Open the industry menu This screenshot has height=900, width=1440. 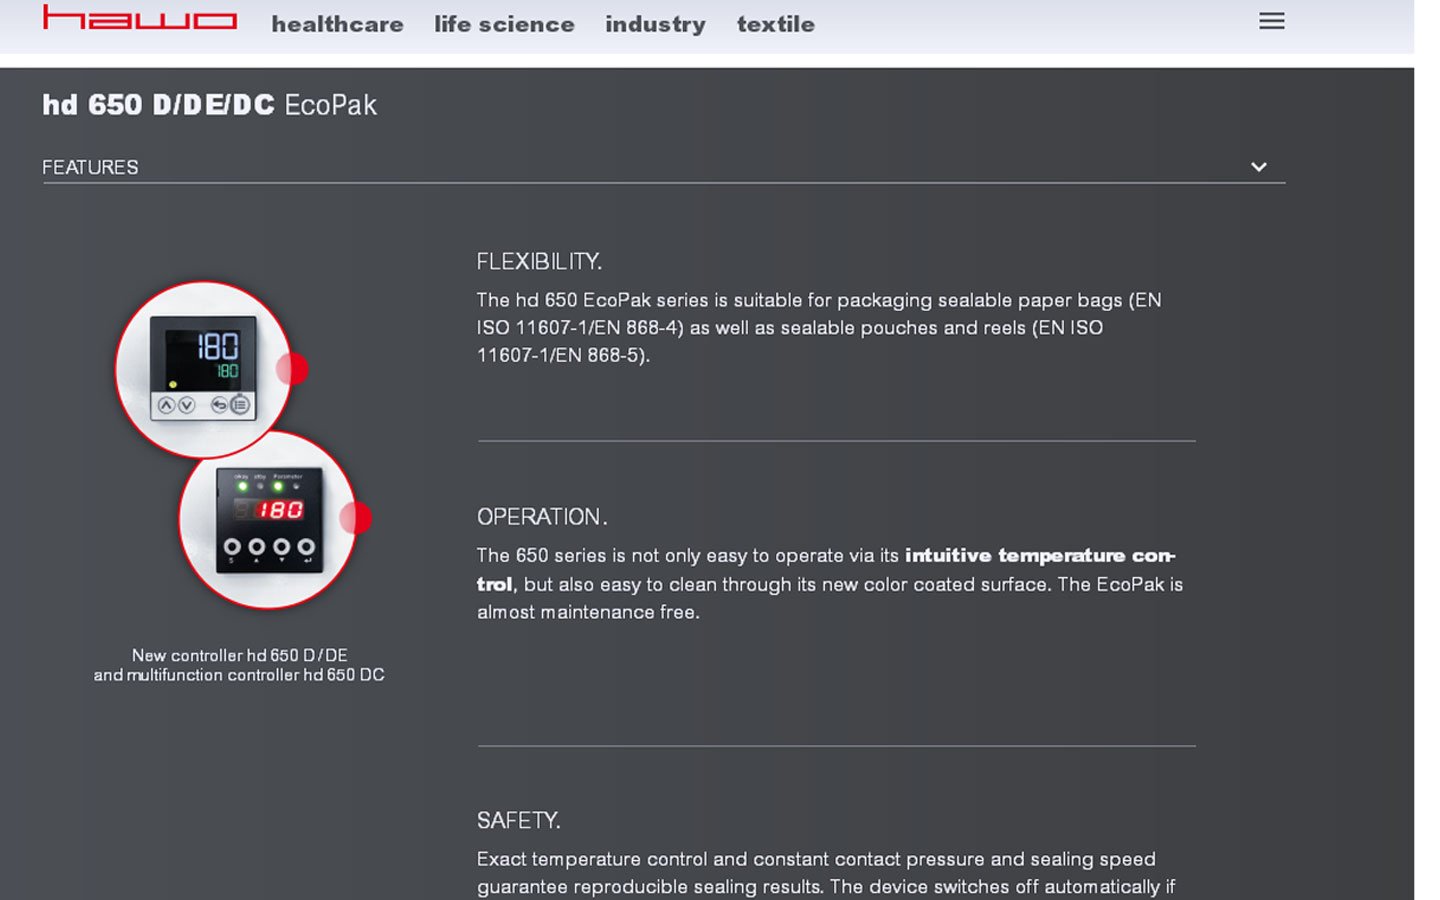(x=655, y=24)
